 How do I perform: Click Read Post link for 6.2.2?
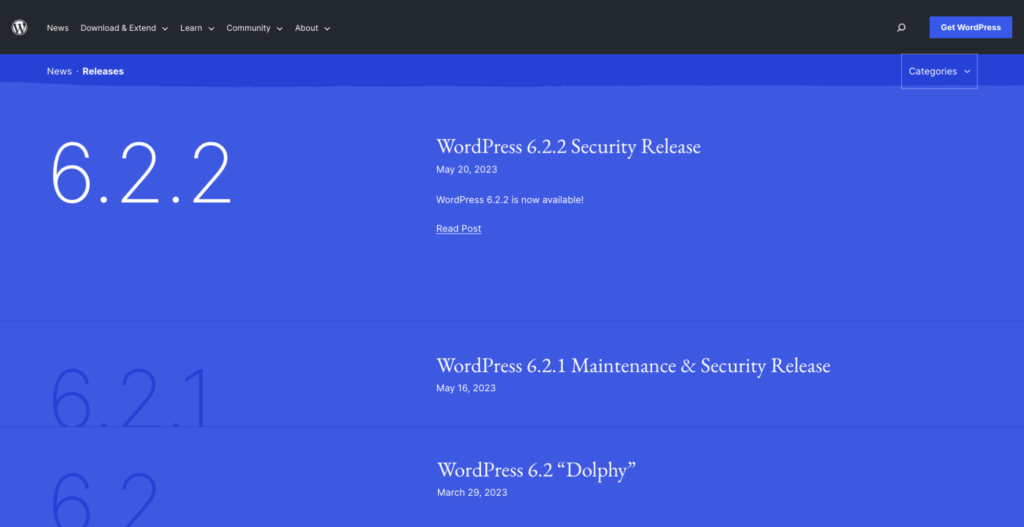pos(458,229)
